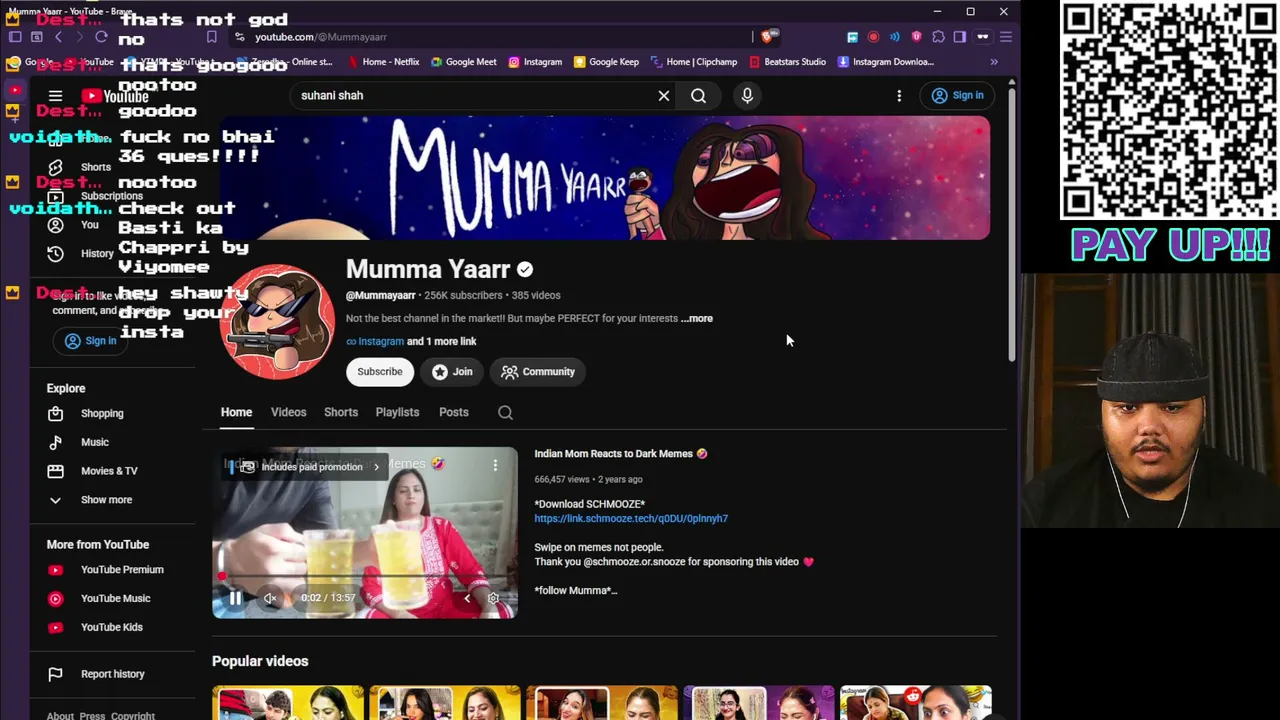This screenshot has height=720, width=1280.
Task: Click the Join membership button
Action: (x=453, y=372)
